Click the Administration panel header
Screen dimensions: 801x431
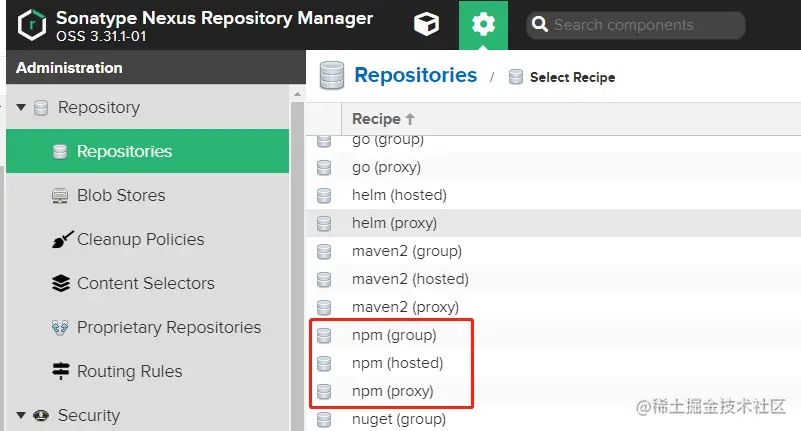click(156, 67)
